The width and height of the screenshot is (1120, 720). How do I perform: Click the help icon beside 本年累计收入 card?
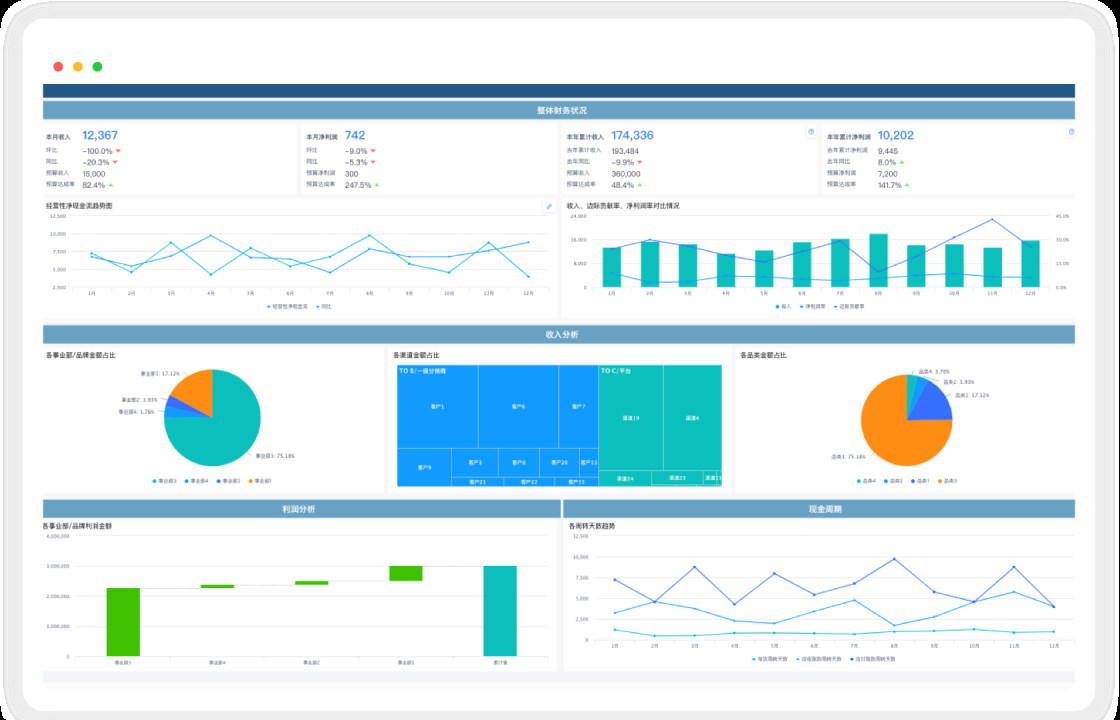click(x=811, y=132)
